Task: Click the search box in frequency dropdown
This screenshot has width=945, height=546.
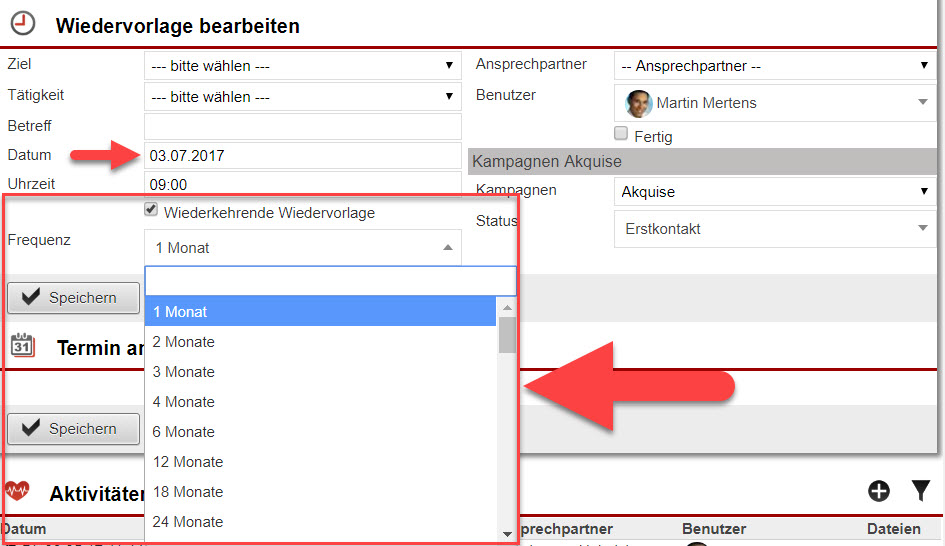Action: click(330, 281)
